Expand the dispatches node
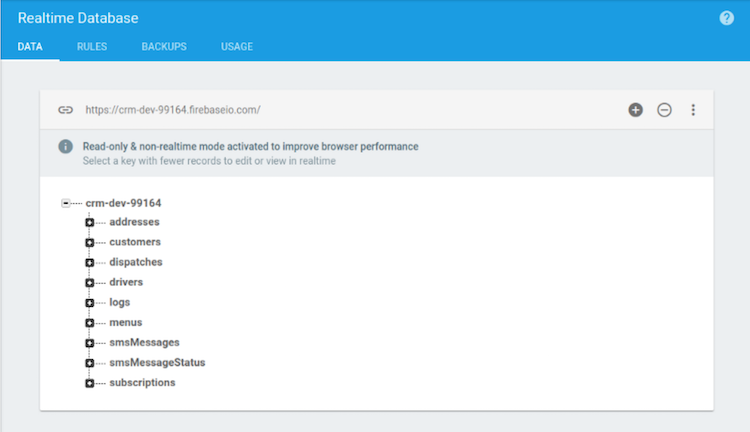The width and height of the screenshot is (750, 432). pos(89,263)
